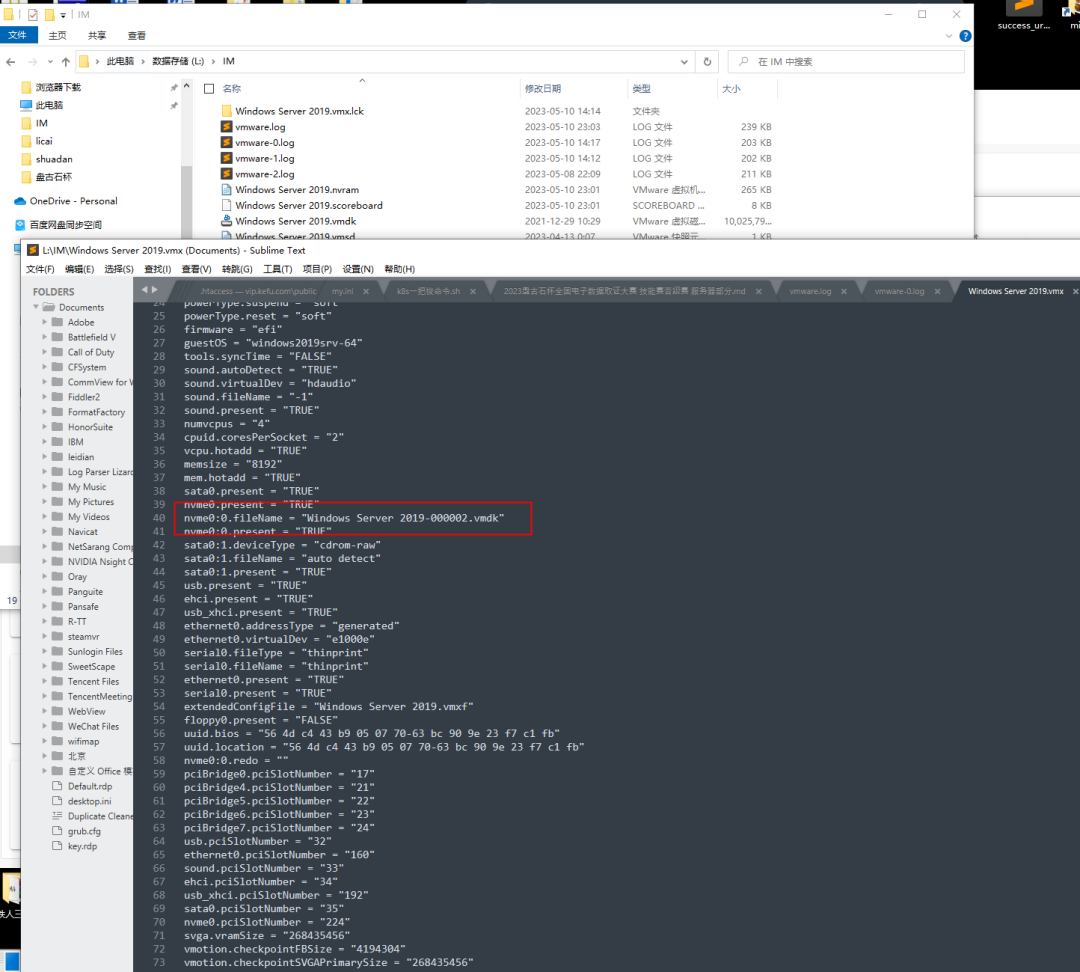The image size is (1080, 972).
Task: Click the Sublime Text tab-forward arrow
Action: (154, 290)
